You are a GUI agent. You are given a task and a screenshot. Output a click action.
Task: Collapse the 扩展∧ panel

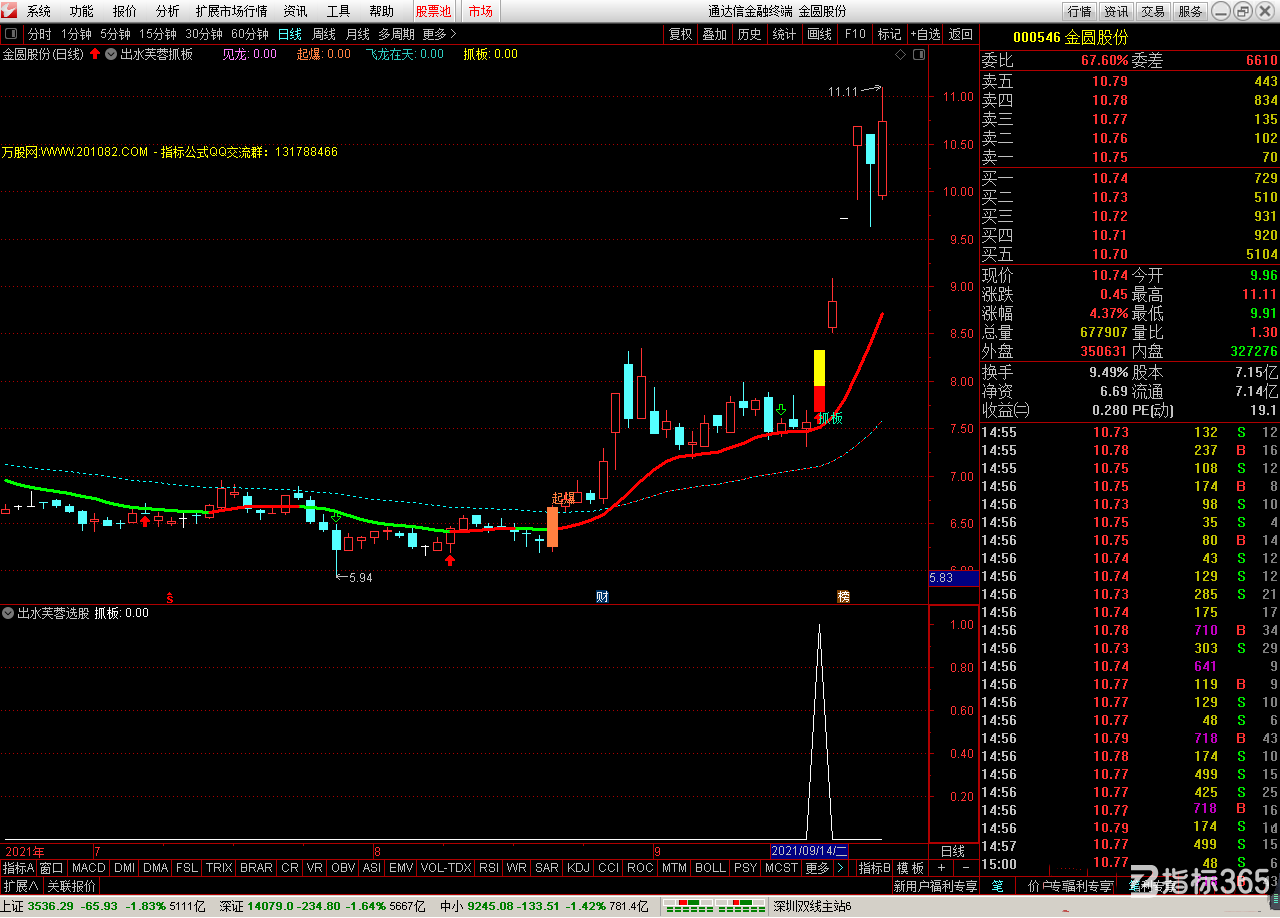20,886
